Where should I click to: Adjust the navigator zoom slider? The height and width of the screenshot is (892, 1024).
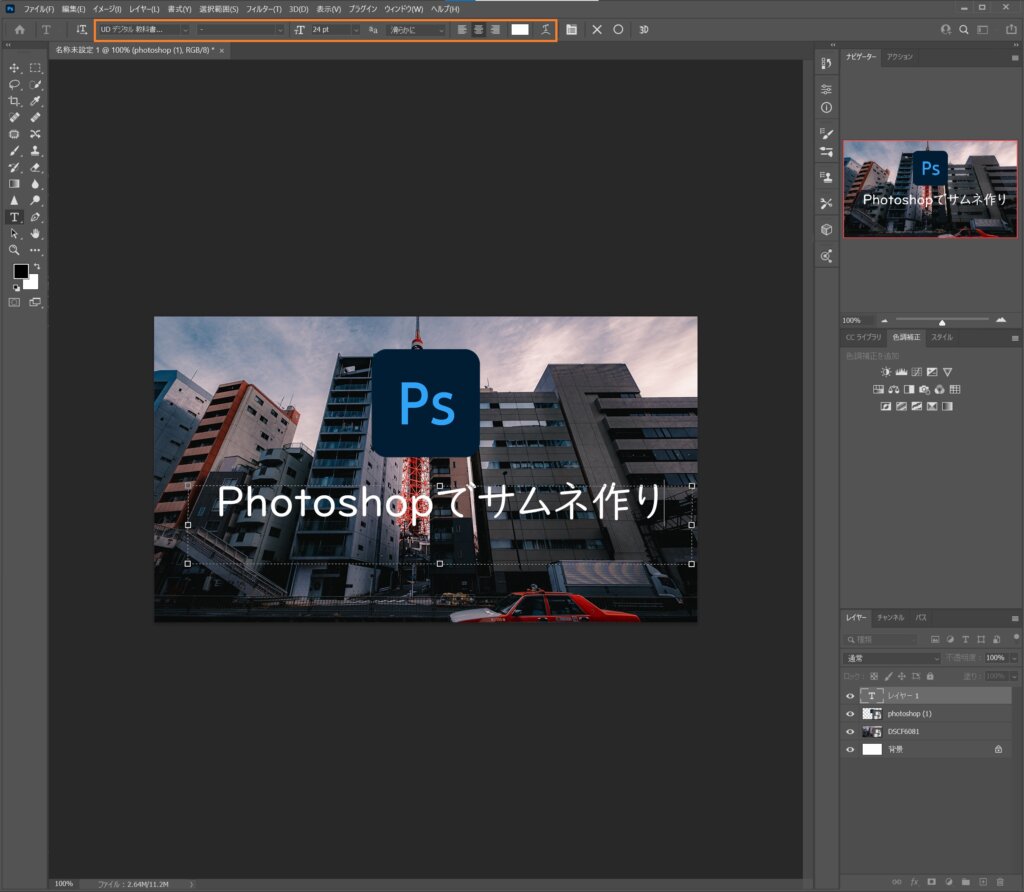(x=942, y=322)
